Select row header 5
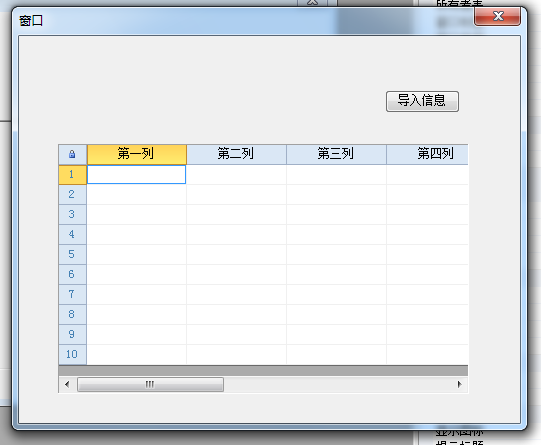This screenshot has width=541, height=445. [72, 255]
